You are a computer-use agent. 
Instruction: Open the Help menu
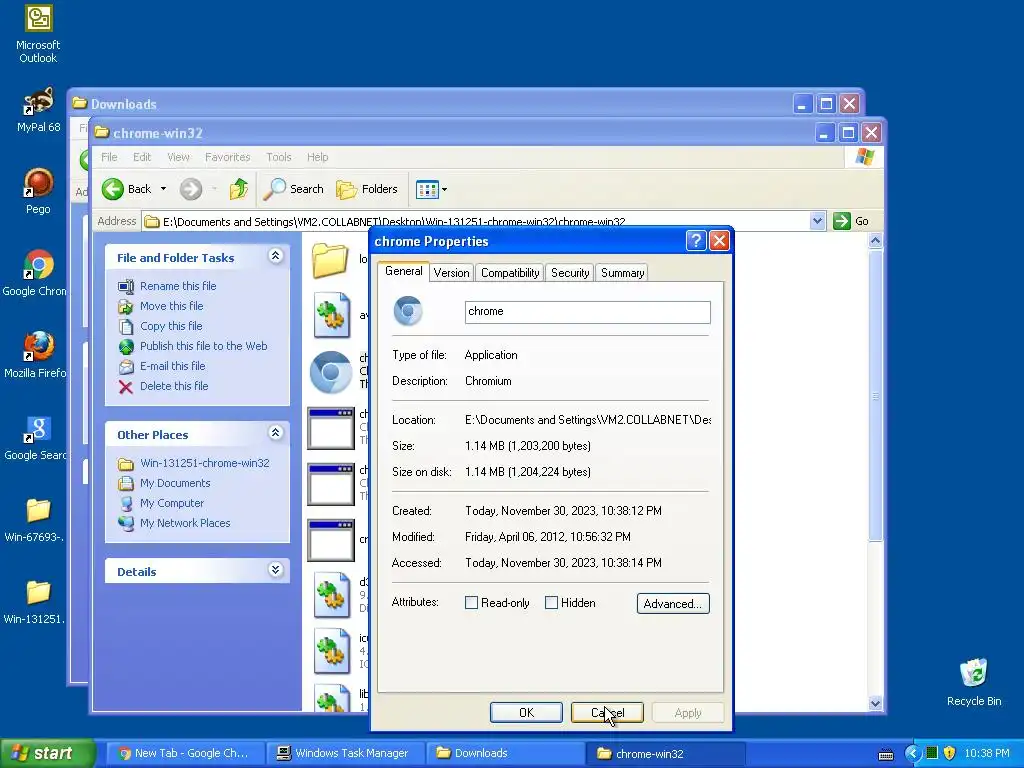point(317,157)
